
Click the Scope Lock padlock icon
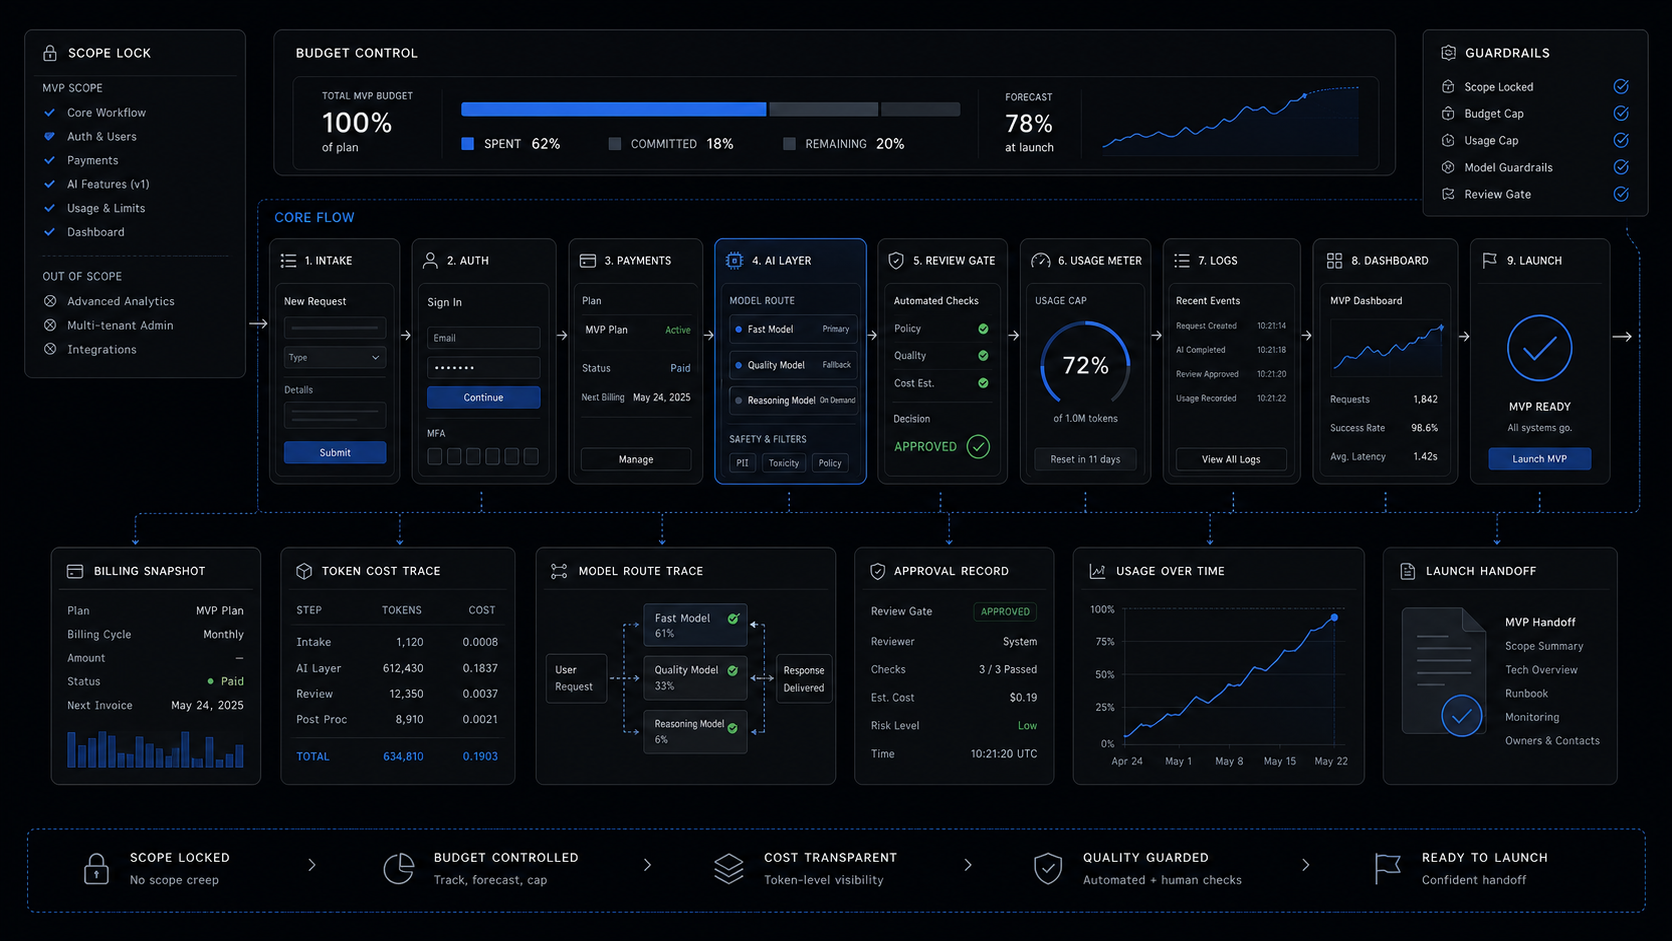[49, 53]
